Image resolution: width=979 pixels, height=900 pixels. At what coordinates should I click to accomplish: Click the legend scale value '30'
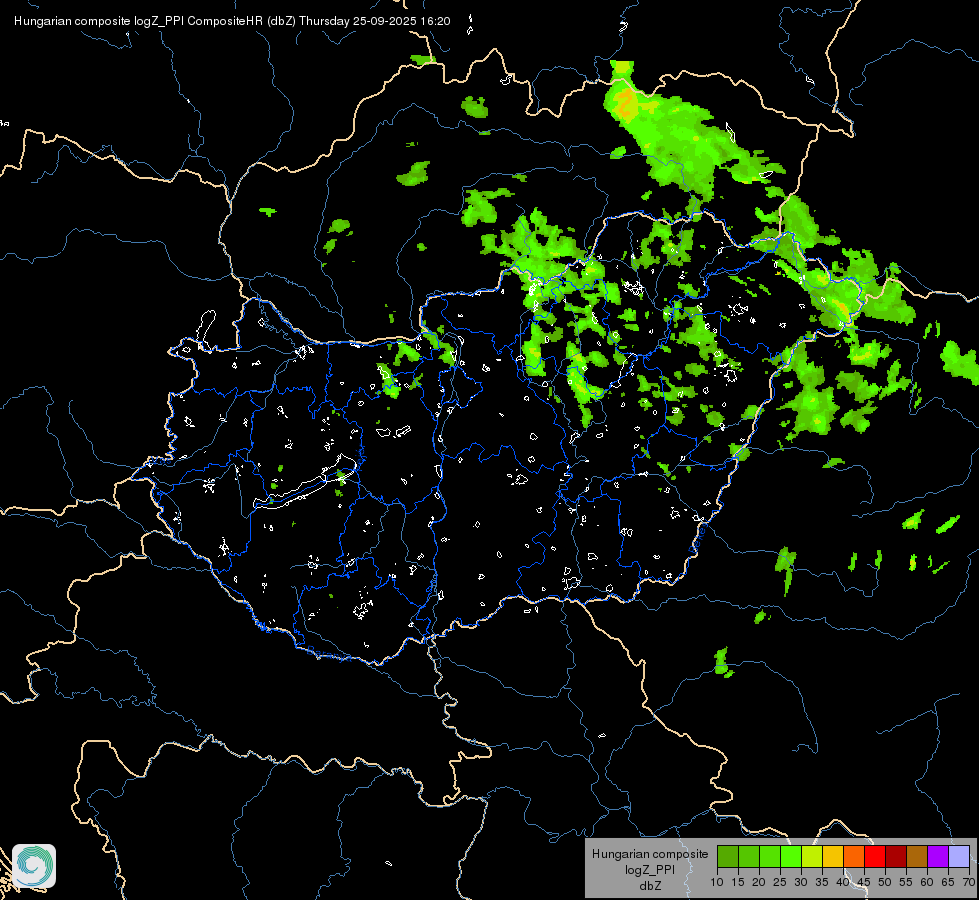[801, 883]
